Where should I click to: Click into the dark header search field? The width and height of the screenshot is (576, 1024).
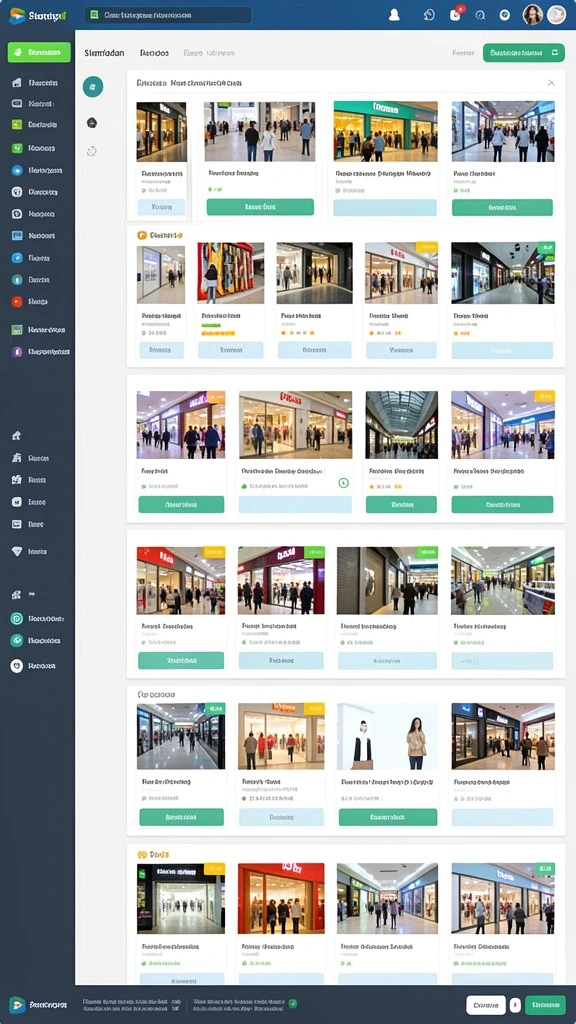tap(168, 14)
